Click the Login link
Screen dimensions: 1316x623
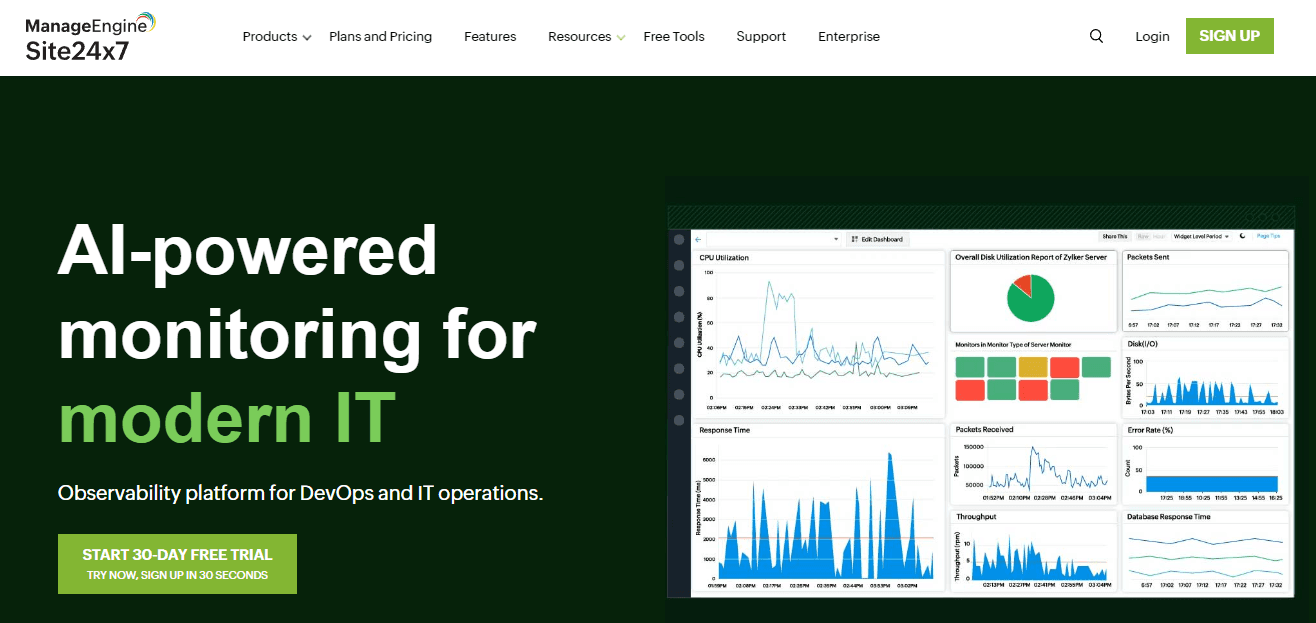pos(1152,36)
